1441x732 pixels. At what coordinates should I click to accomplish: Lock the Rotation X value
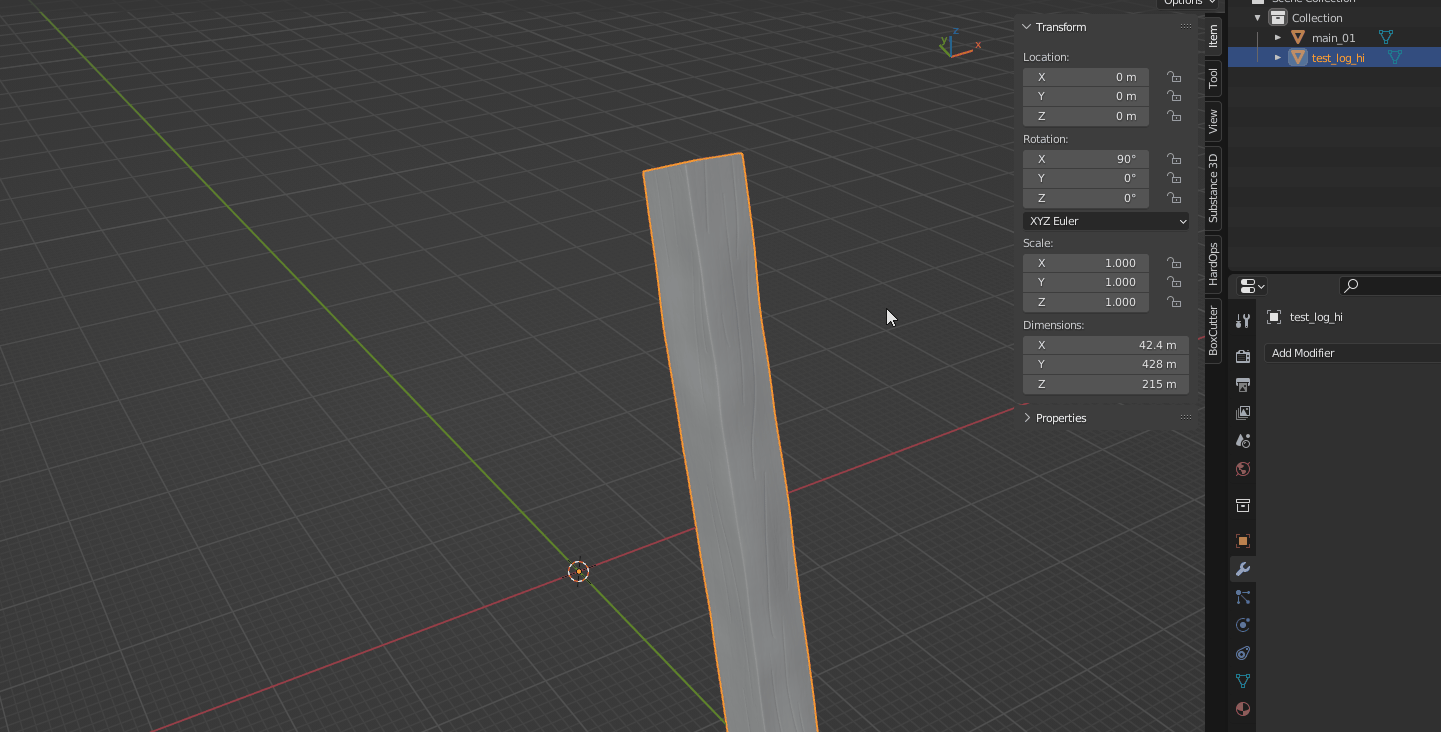tap(1175, 159)
